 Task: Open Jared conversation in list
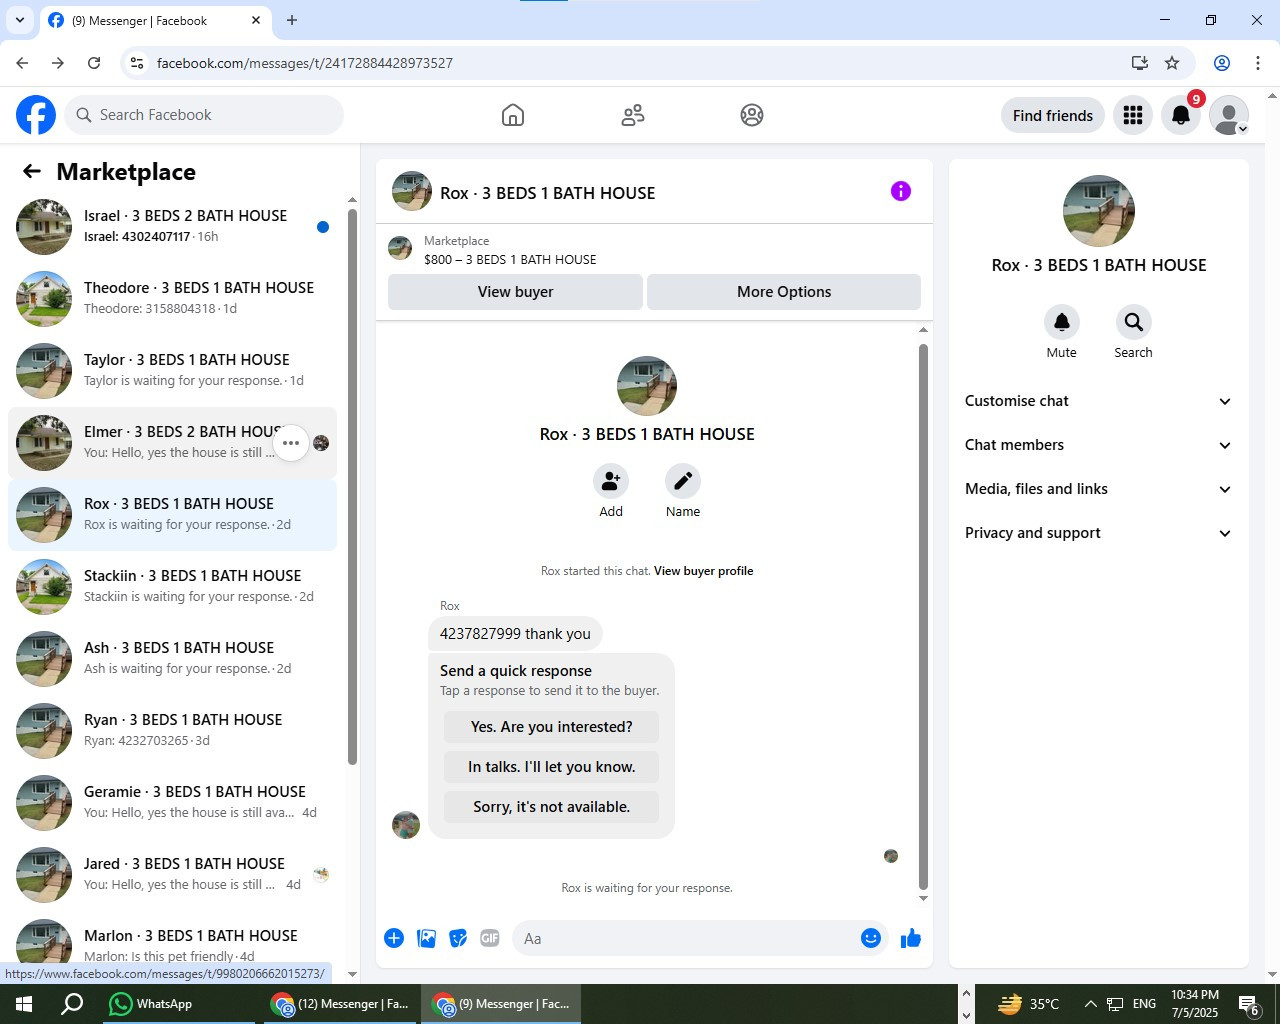point(172,875)
